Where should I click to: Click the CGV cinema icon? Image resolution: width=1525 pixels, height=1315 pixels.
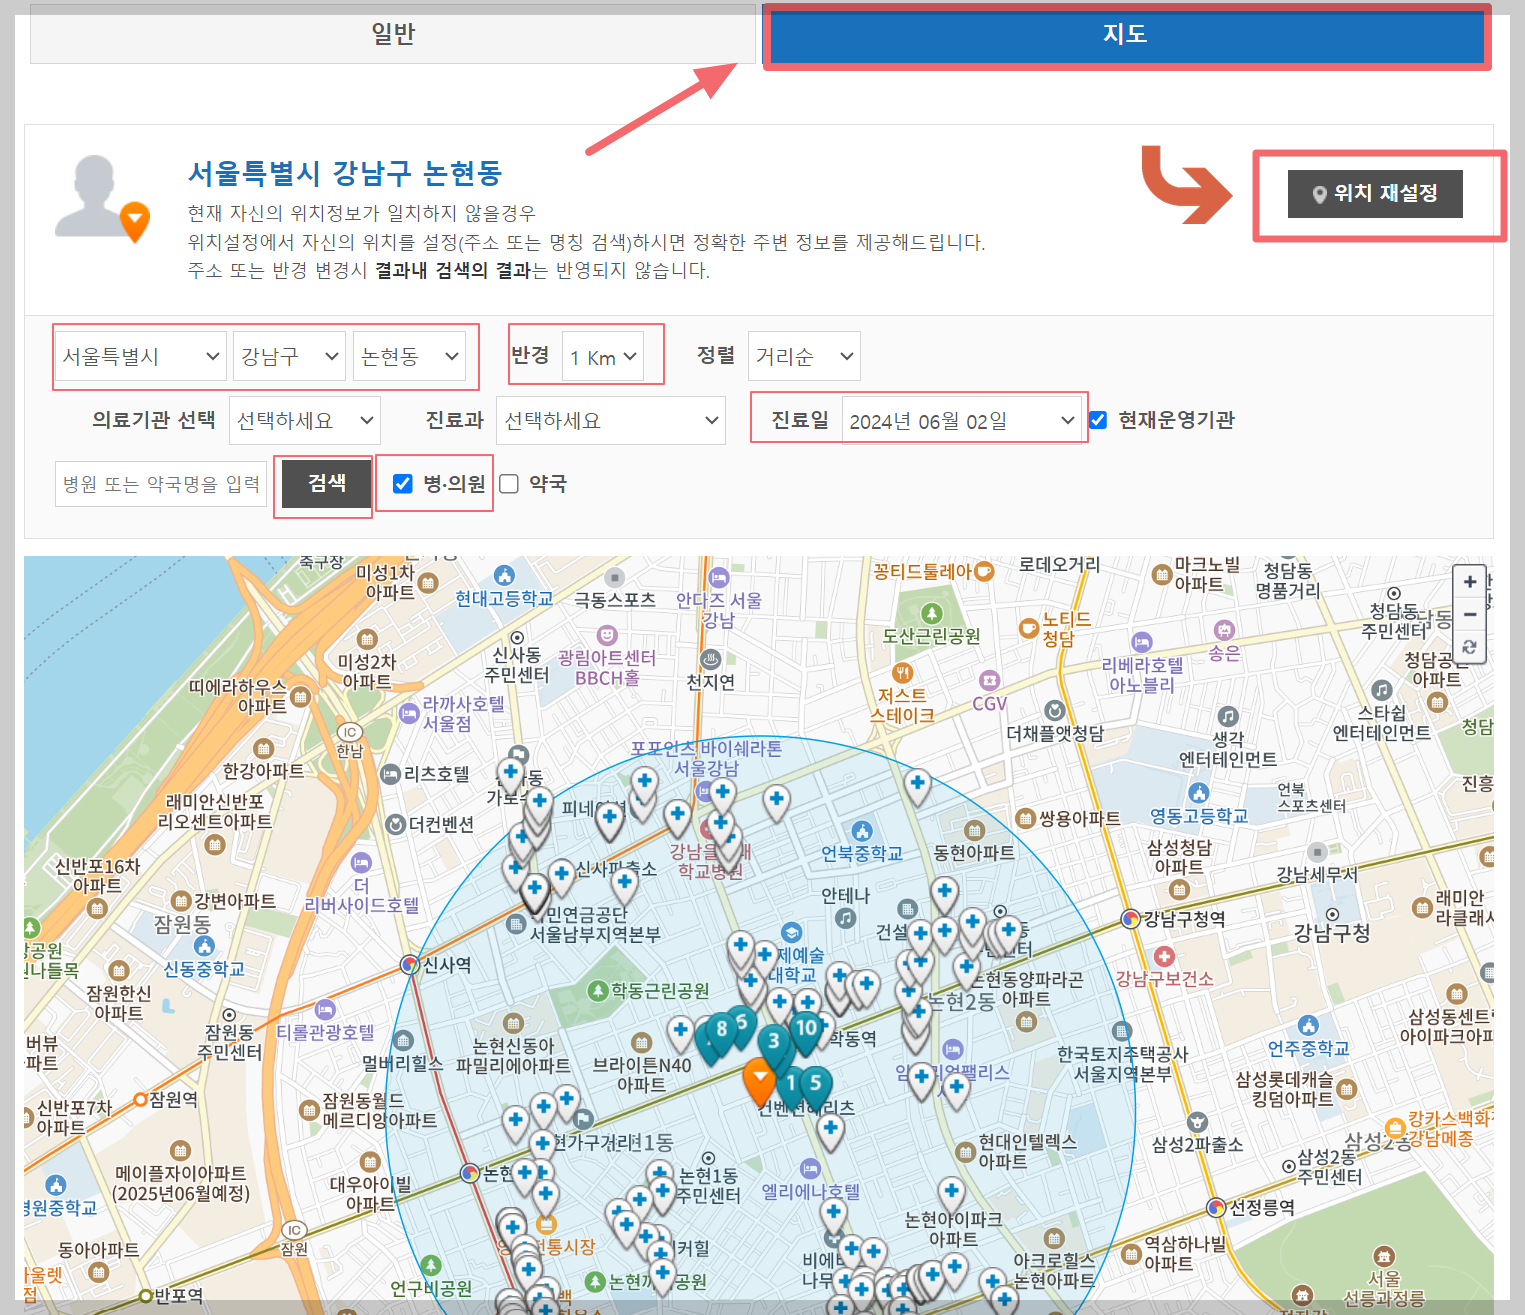tap(989, 680)
